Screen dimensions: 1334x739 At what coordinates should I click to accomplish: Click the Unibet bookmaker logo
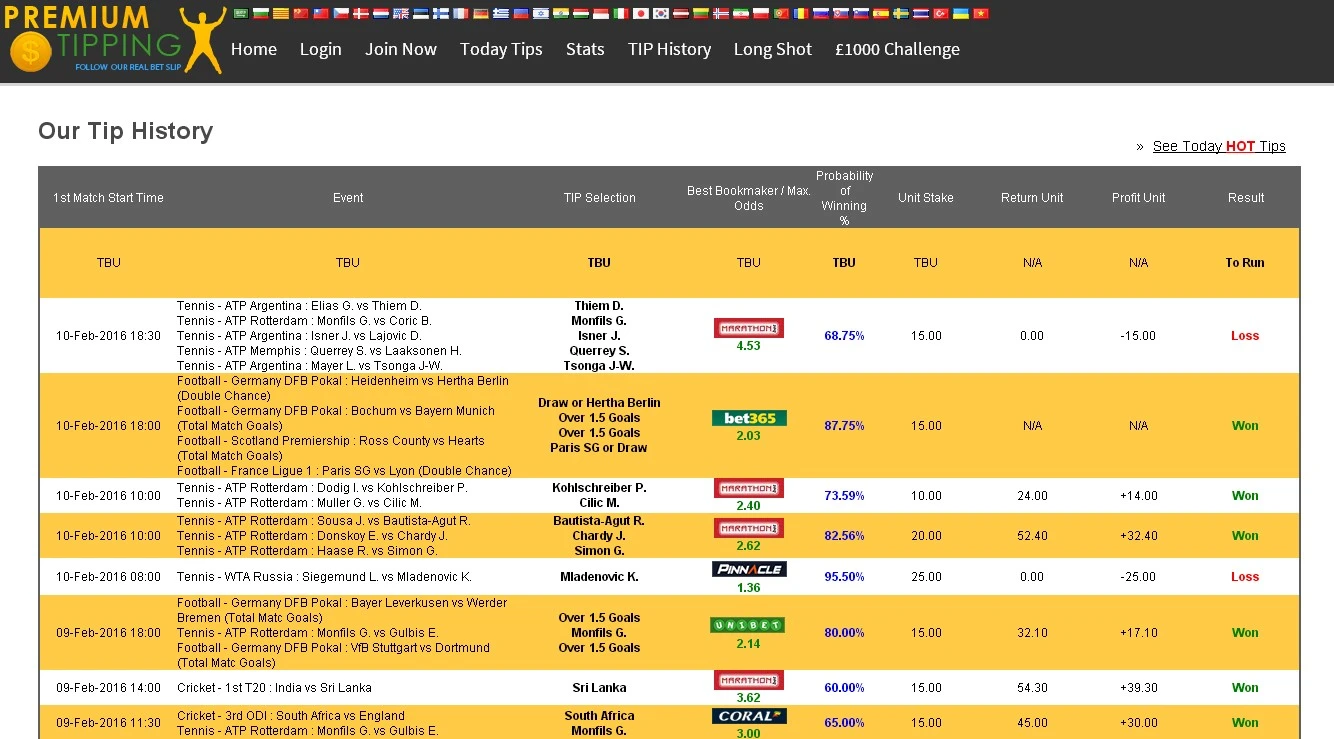coord(749,625)
